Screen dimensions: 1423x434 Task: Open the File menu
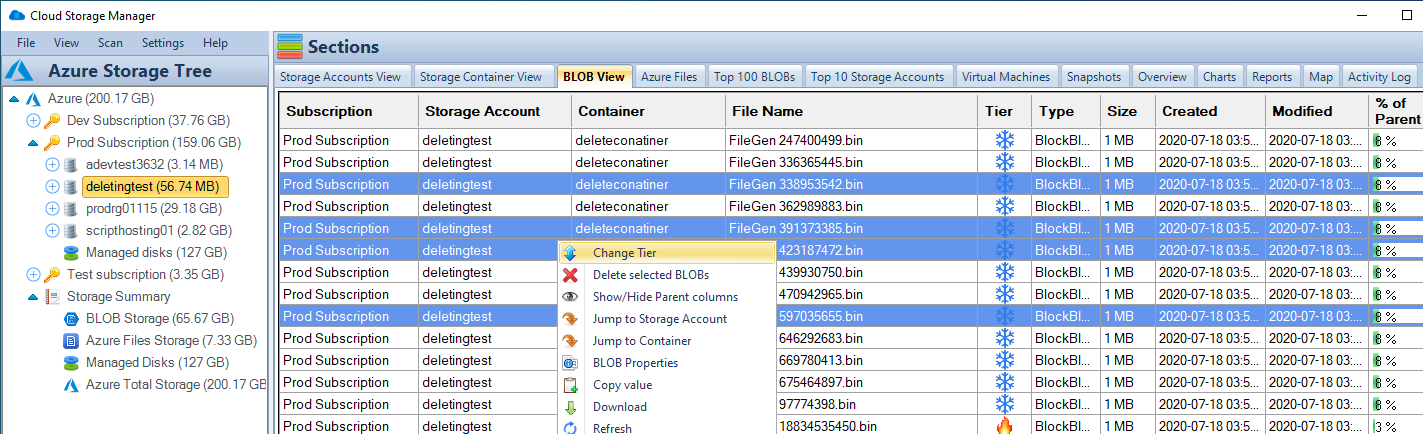(26, 43)
